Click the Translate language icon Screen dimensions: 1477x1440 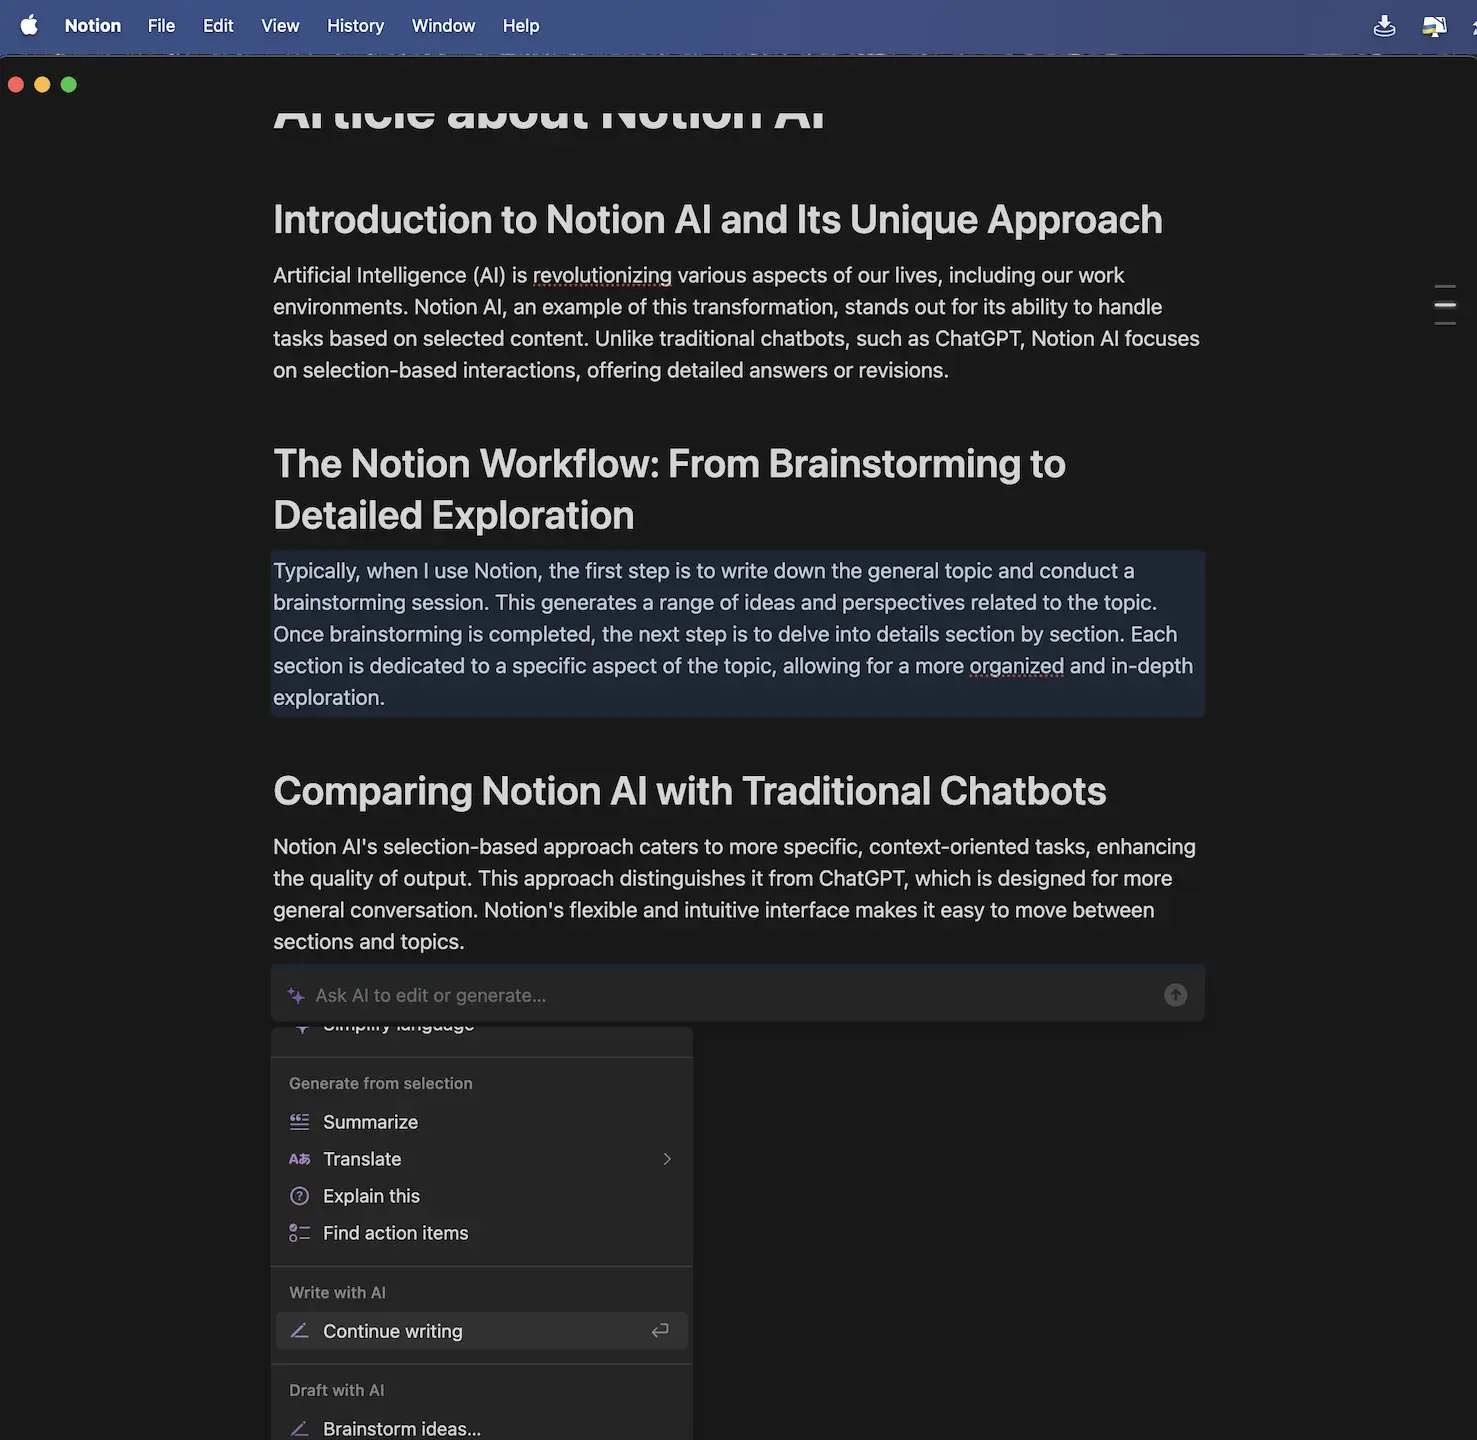click(299, 1159)
